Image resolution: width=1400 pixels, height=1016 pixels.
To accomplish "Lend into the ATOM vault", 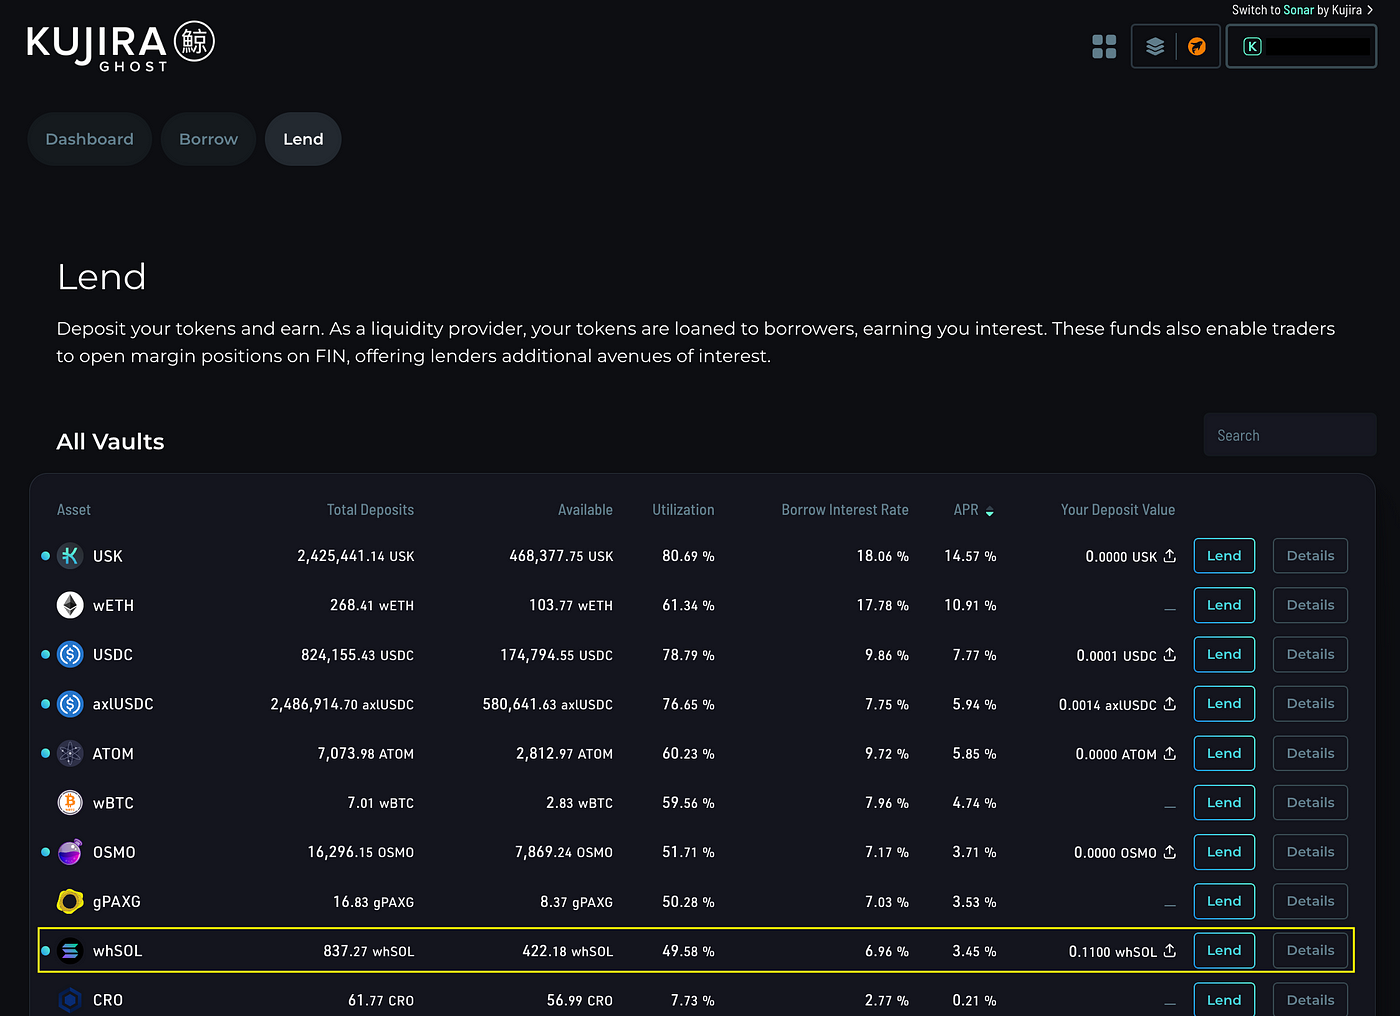I will point(1224,753).
